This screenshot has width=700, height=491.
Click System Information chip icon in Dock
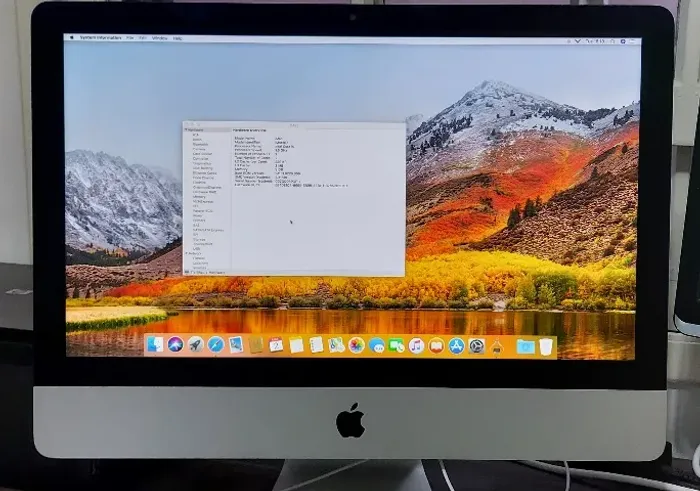point(497,346)
